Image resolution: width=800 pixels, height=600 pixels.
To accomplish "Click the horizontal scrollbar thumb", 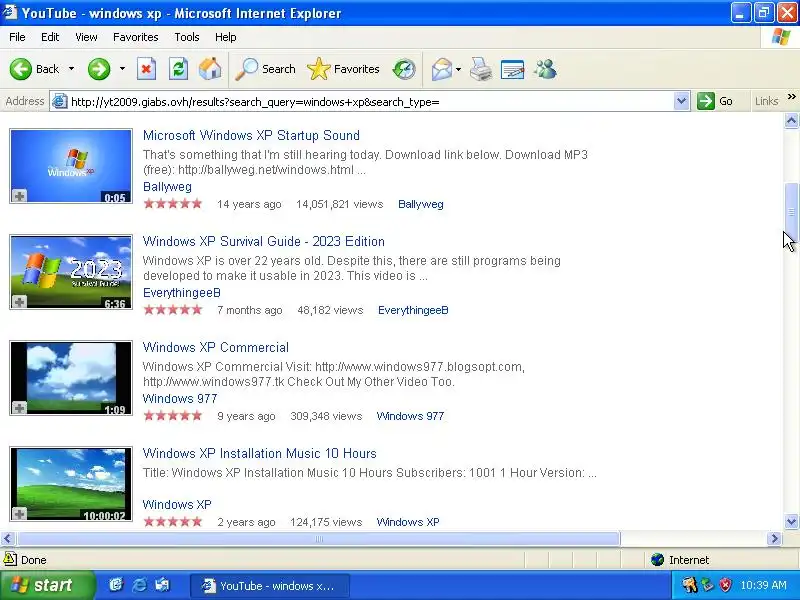I will point(318,538).
